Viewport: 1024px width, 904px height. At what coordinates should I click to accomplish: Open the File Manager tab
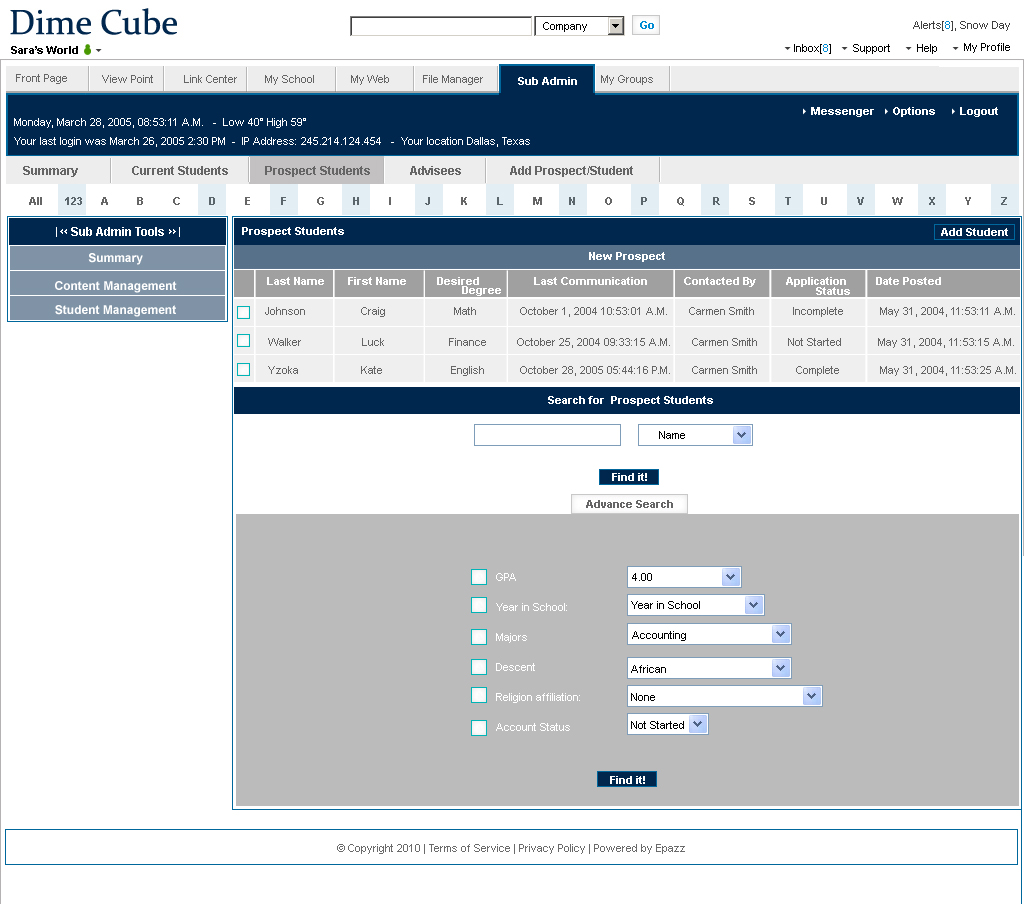click(x=452, y=79)
